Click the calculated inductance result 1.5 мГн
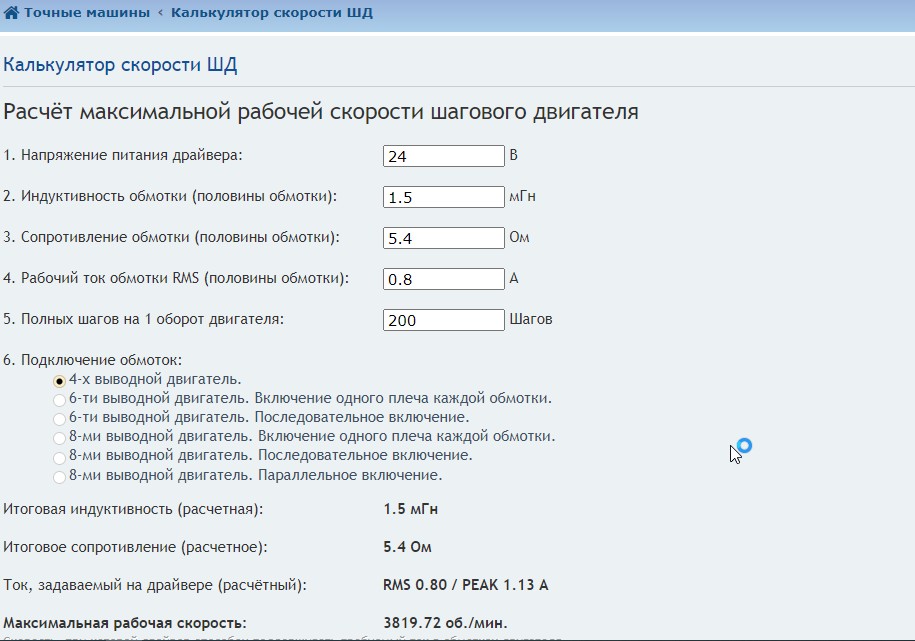The width and height of the screenshot is (915, 641). [x=410, y=509]
